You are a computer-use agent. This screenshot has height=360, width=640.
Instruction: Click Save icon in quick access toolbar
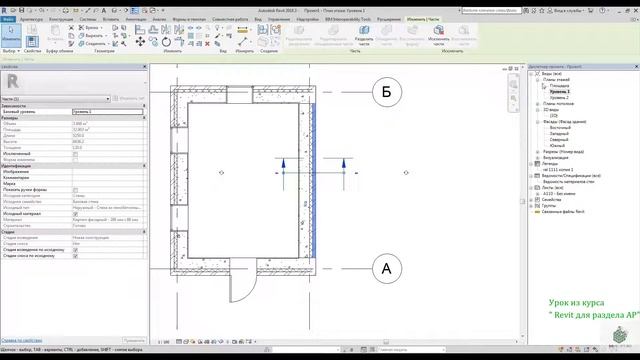point(22,11)
